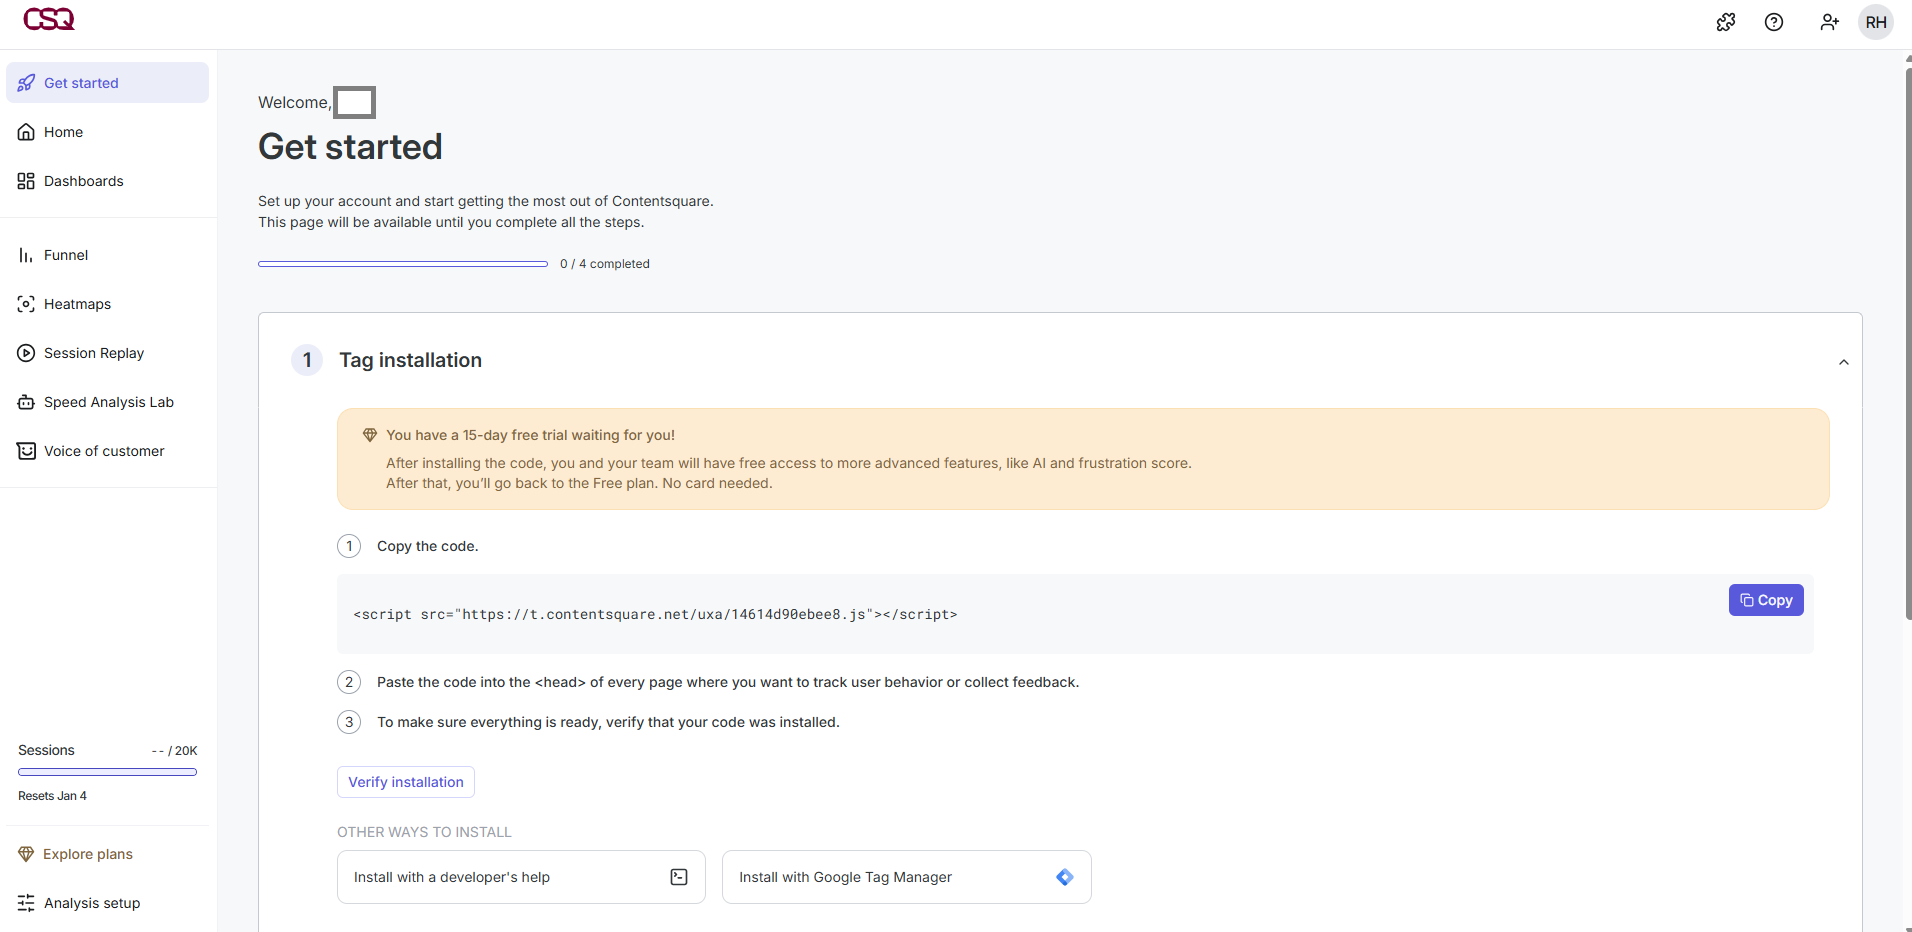This screenshot has height=932, width=1912.
Task: Click the Speed Analysis Lab icon
Action: click(26, 402)
